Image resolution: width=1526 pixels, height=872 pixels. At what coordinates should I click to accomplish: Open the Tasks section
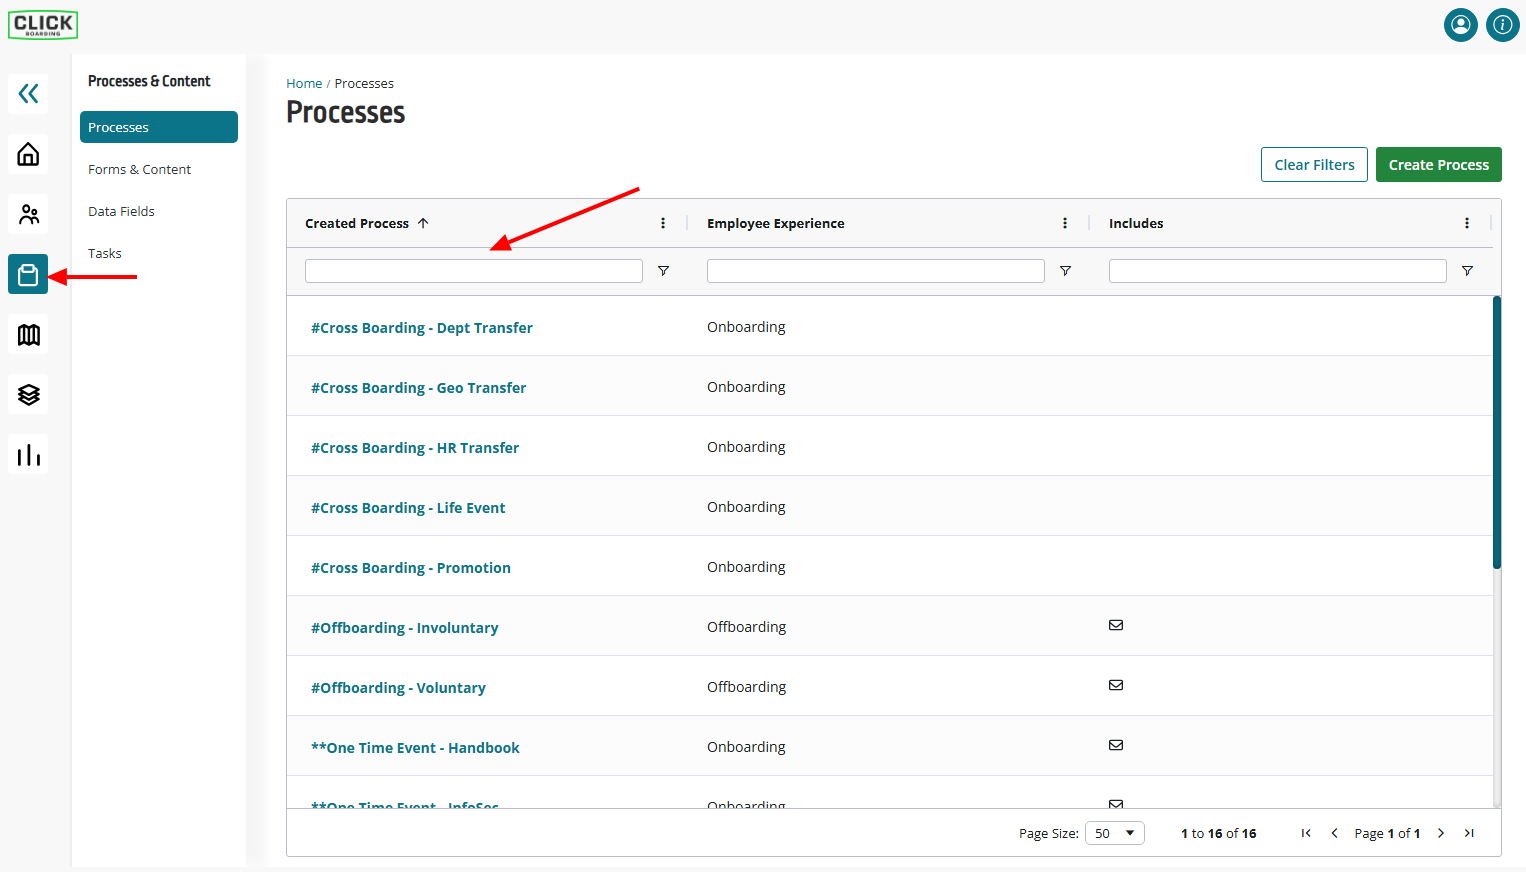coord(104,253)
